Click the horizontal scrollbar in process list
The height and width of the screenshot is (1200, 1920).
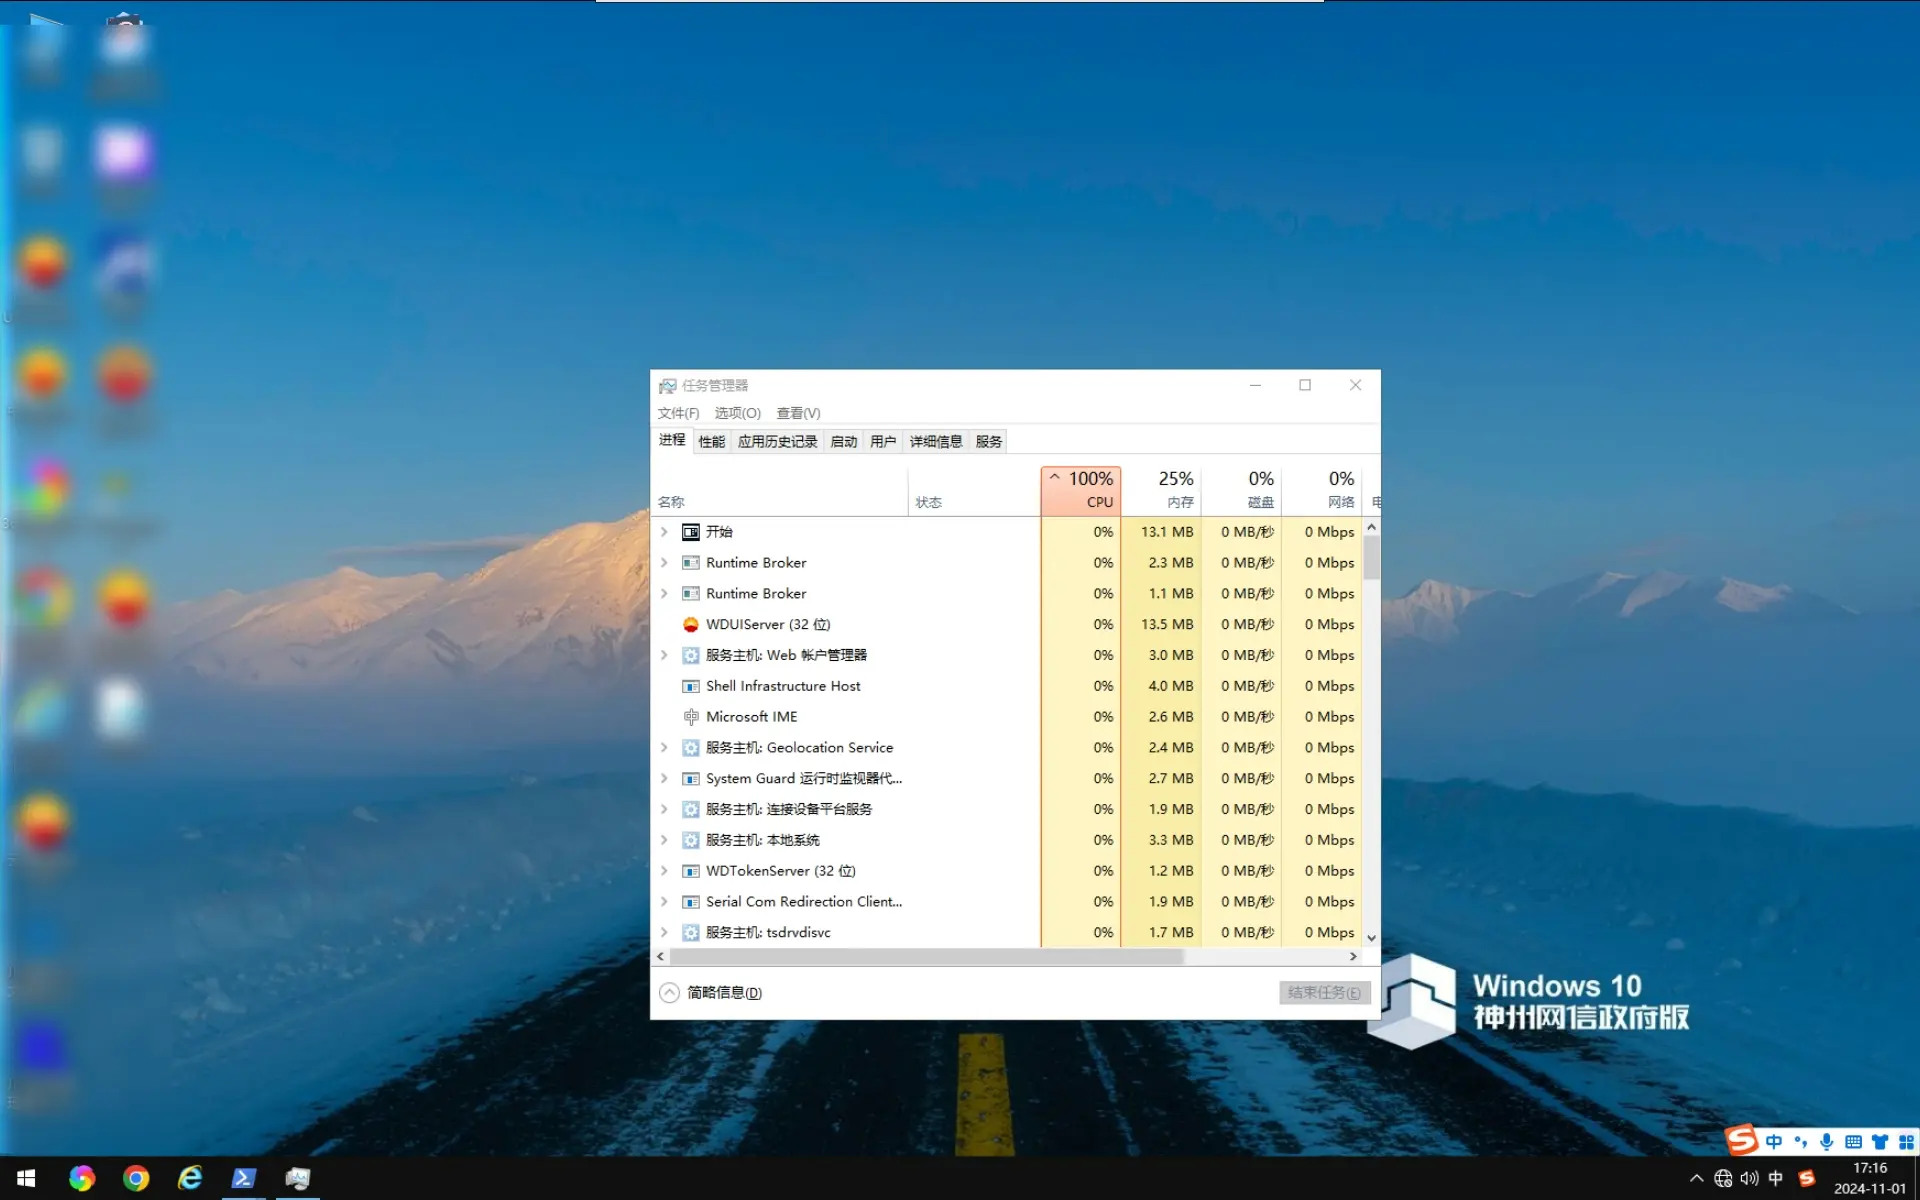(x=925, y=957)
